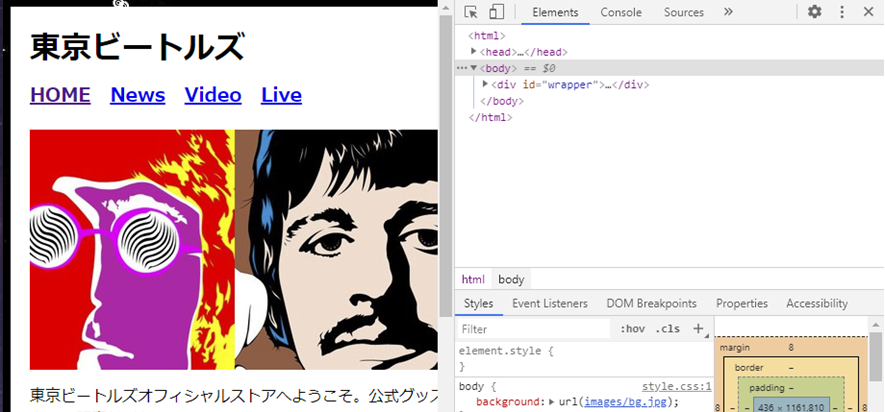885x412 pixels.
Task: Add a new style rule plus icon
Action: [699, 328]
